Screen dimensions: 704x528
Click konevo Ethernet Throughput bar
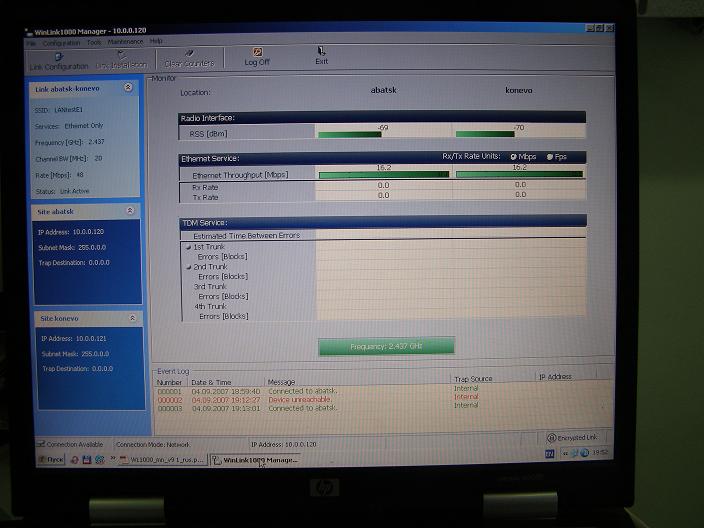coord(519,174)
